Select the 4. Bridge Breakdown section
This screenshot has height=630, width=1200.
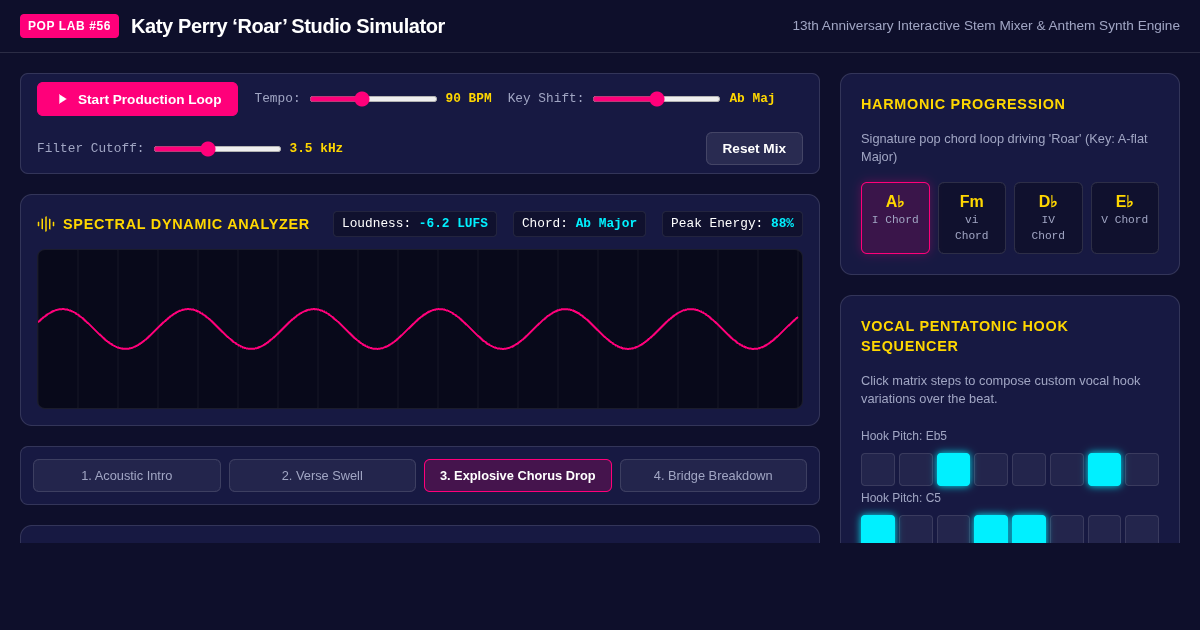coord(713,475)
